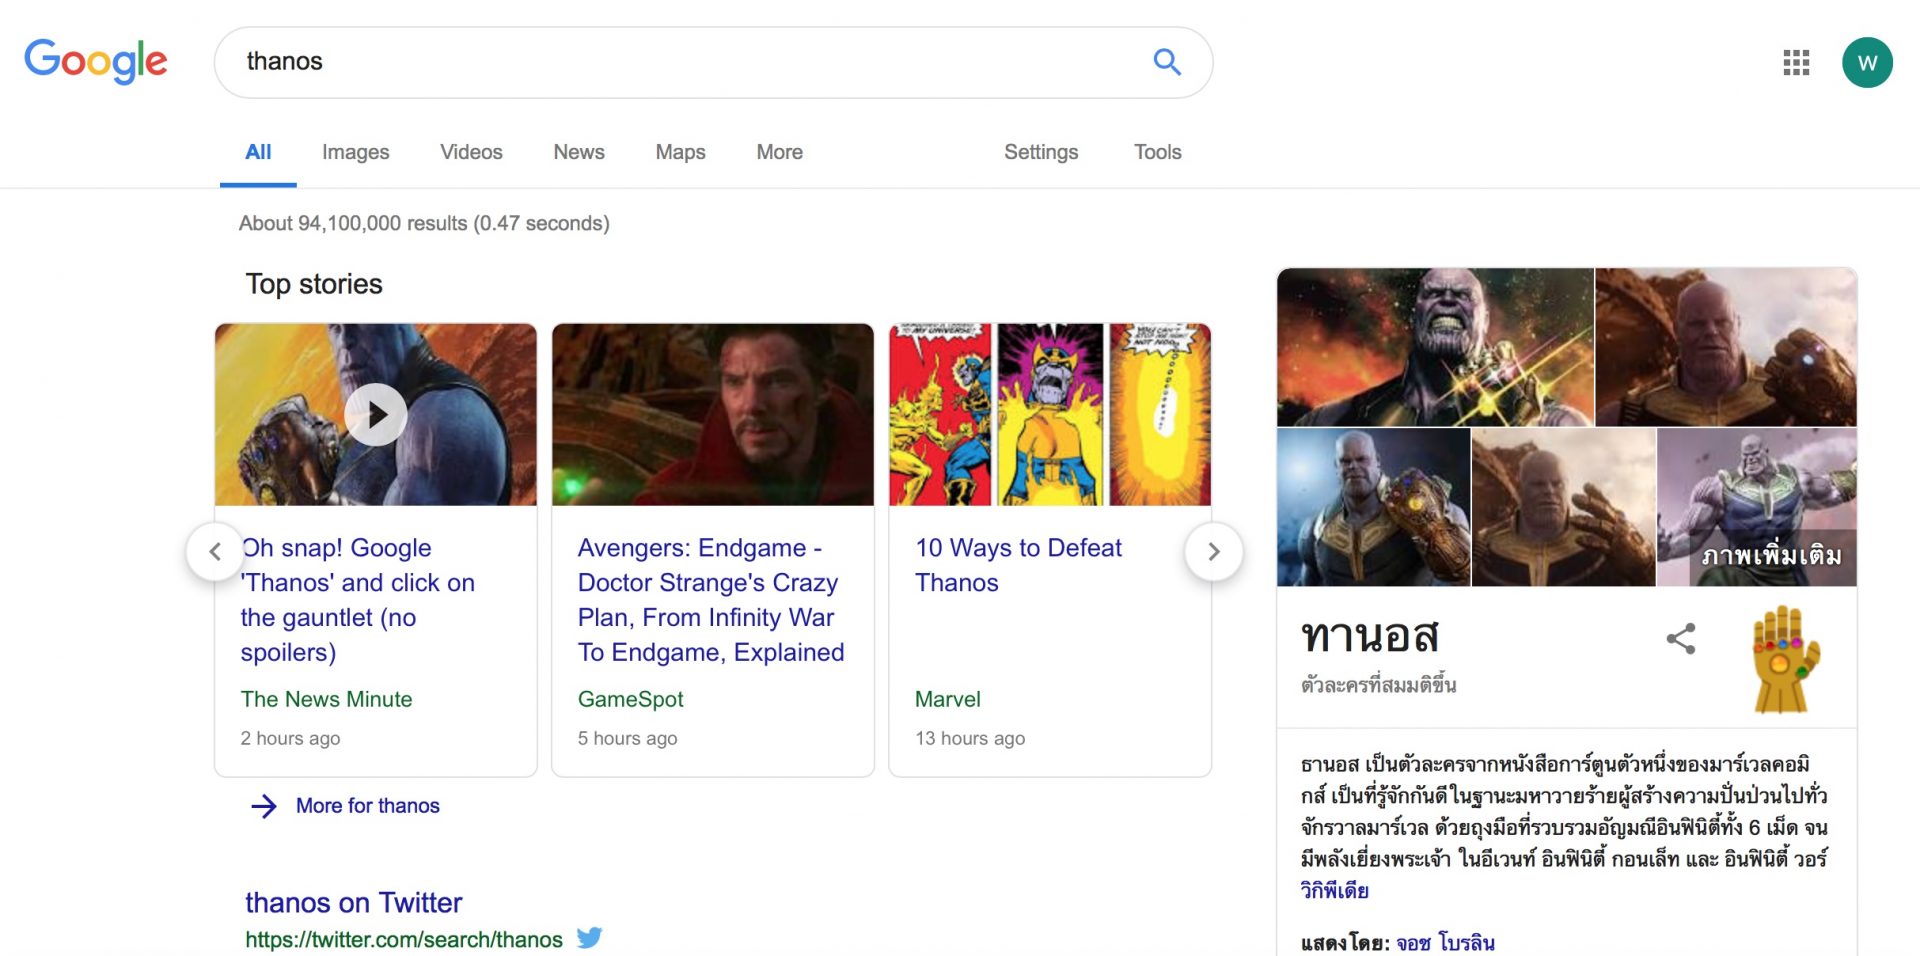Show next top stories
This screenshot has width=1920, height=956.
1213,551
